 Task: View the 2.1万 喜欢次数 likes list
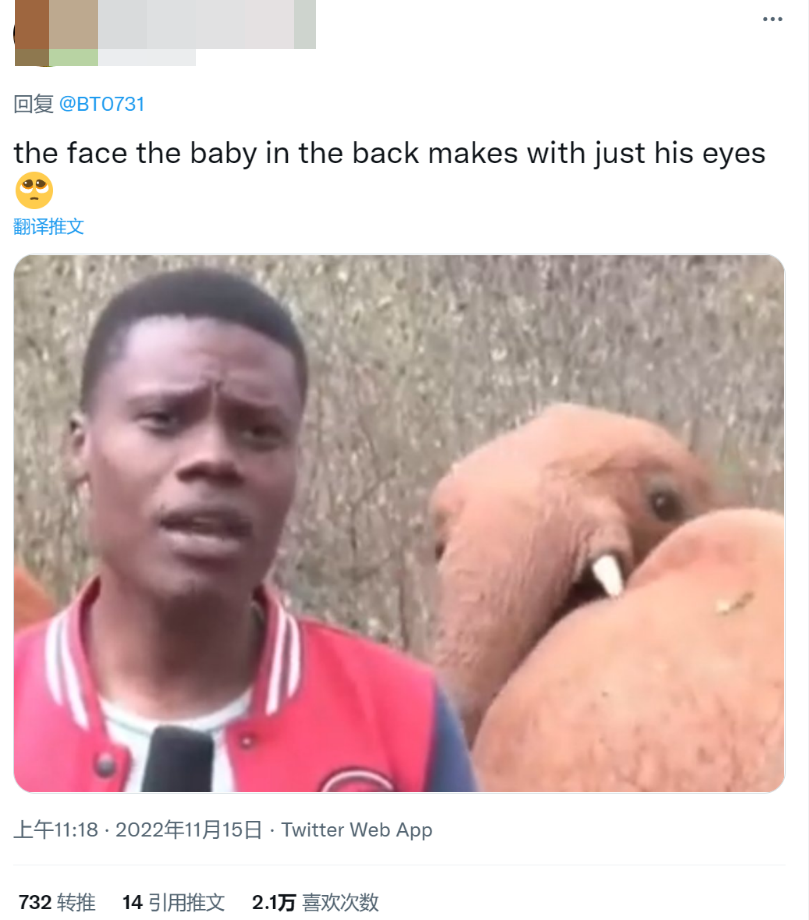tap(316, 902)
